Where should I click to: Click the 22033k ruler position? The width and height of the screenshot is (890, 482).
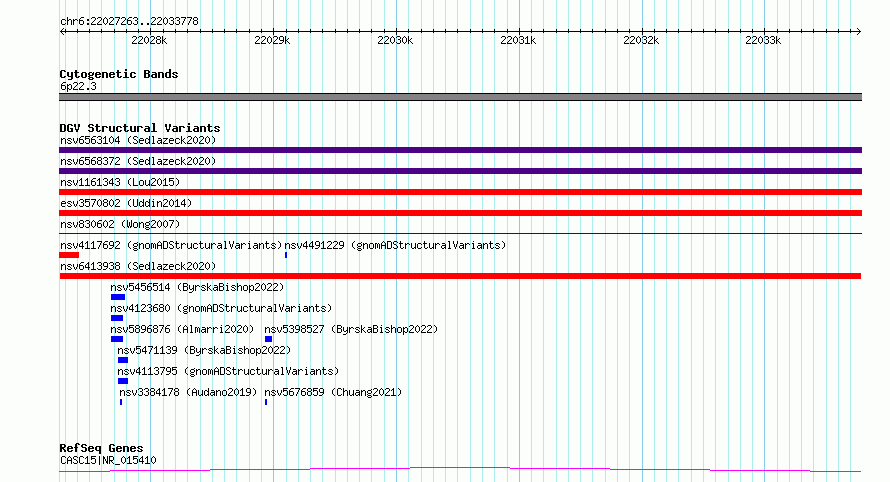pyautogui.click(x=763, y=40)
